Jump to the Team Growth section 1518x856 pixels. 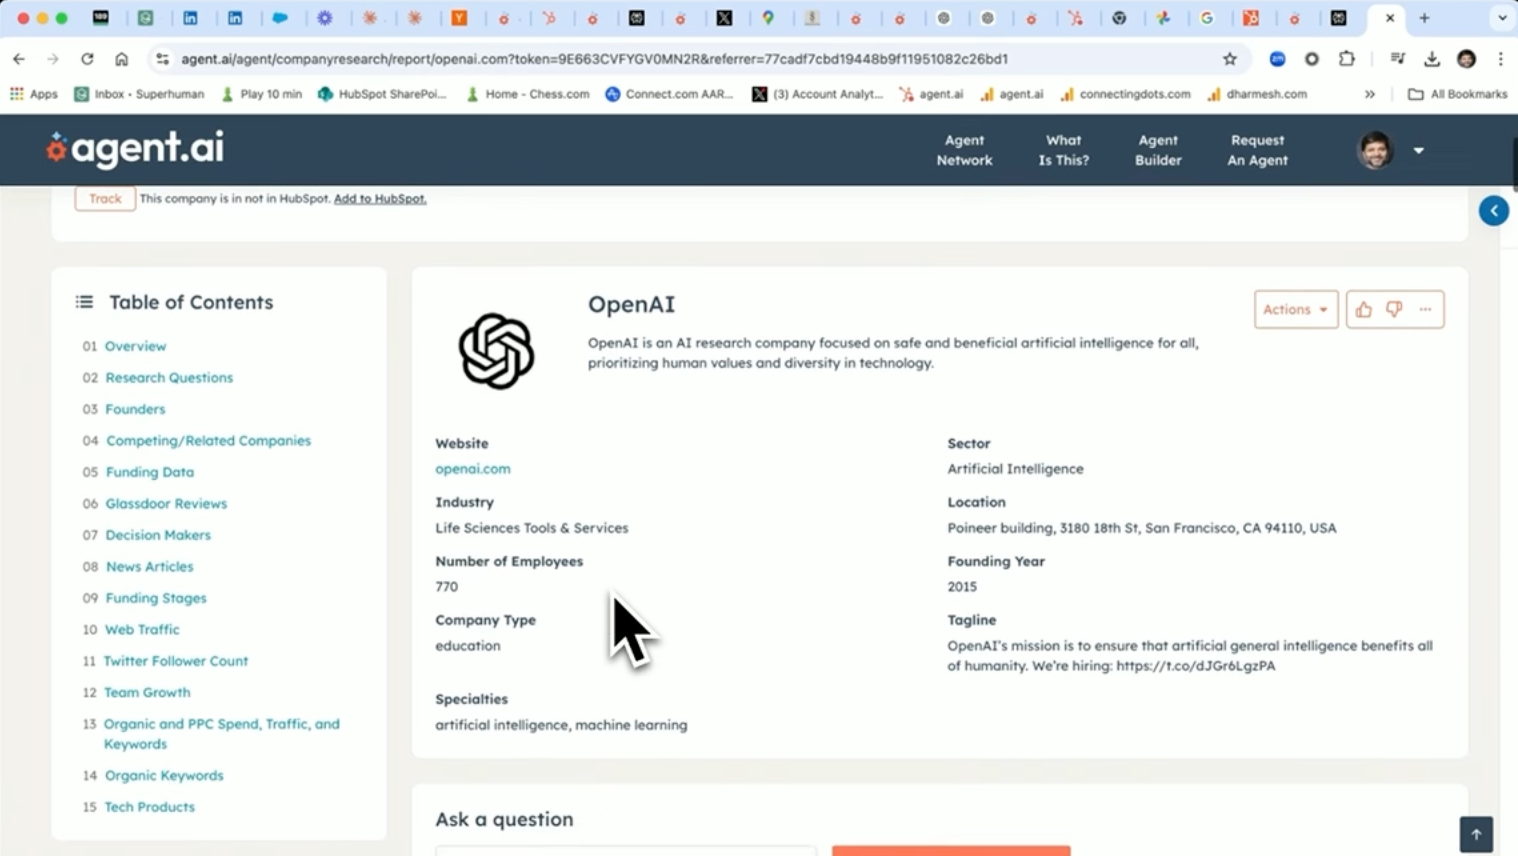coord(147,692)
